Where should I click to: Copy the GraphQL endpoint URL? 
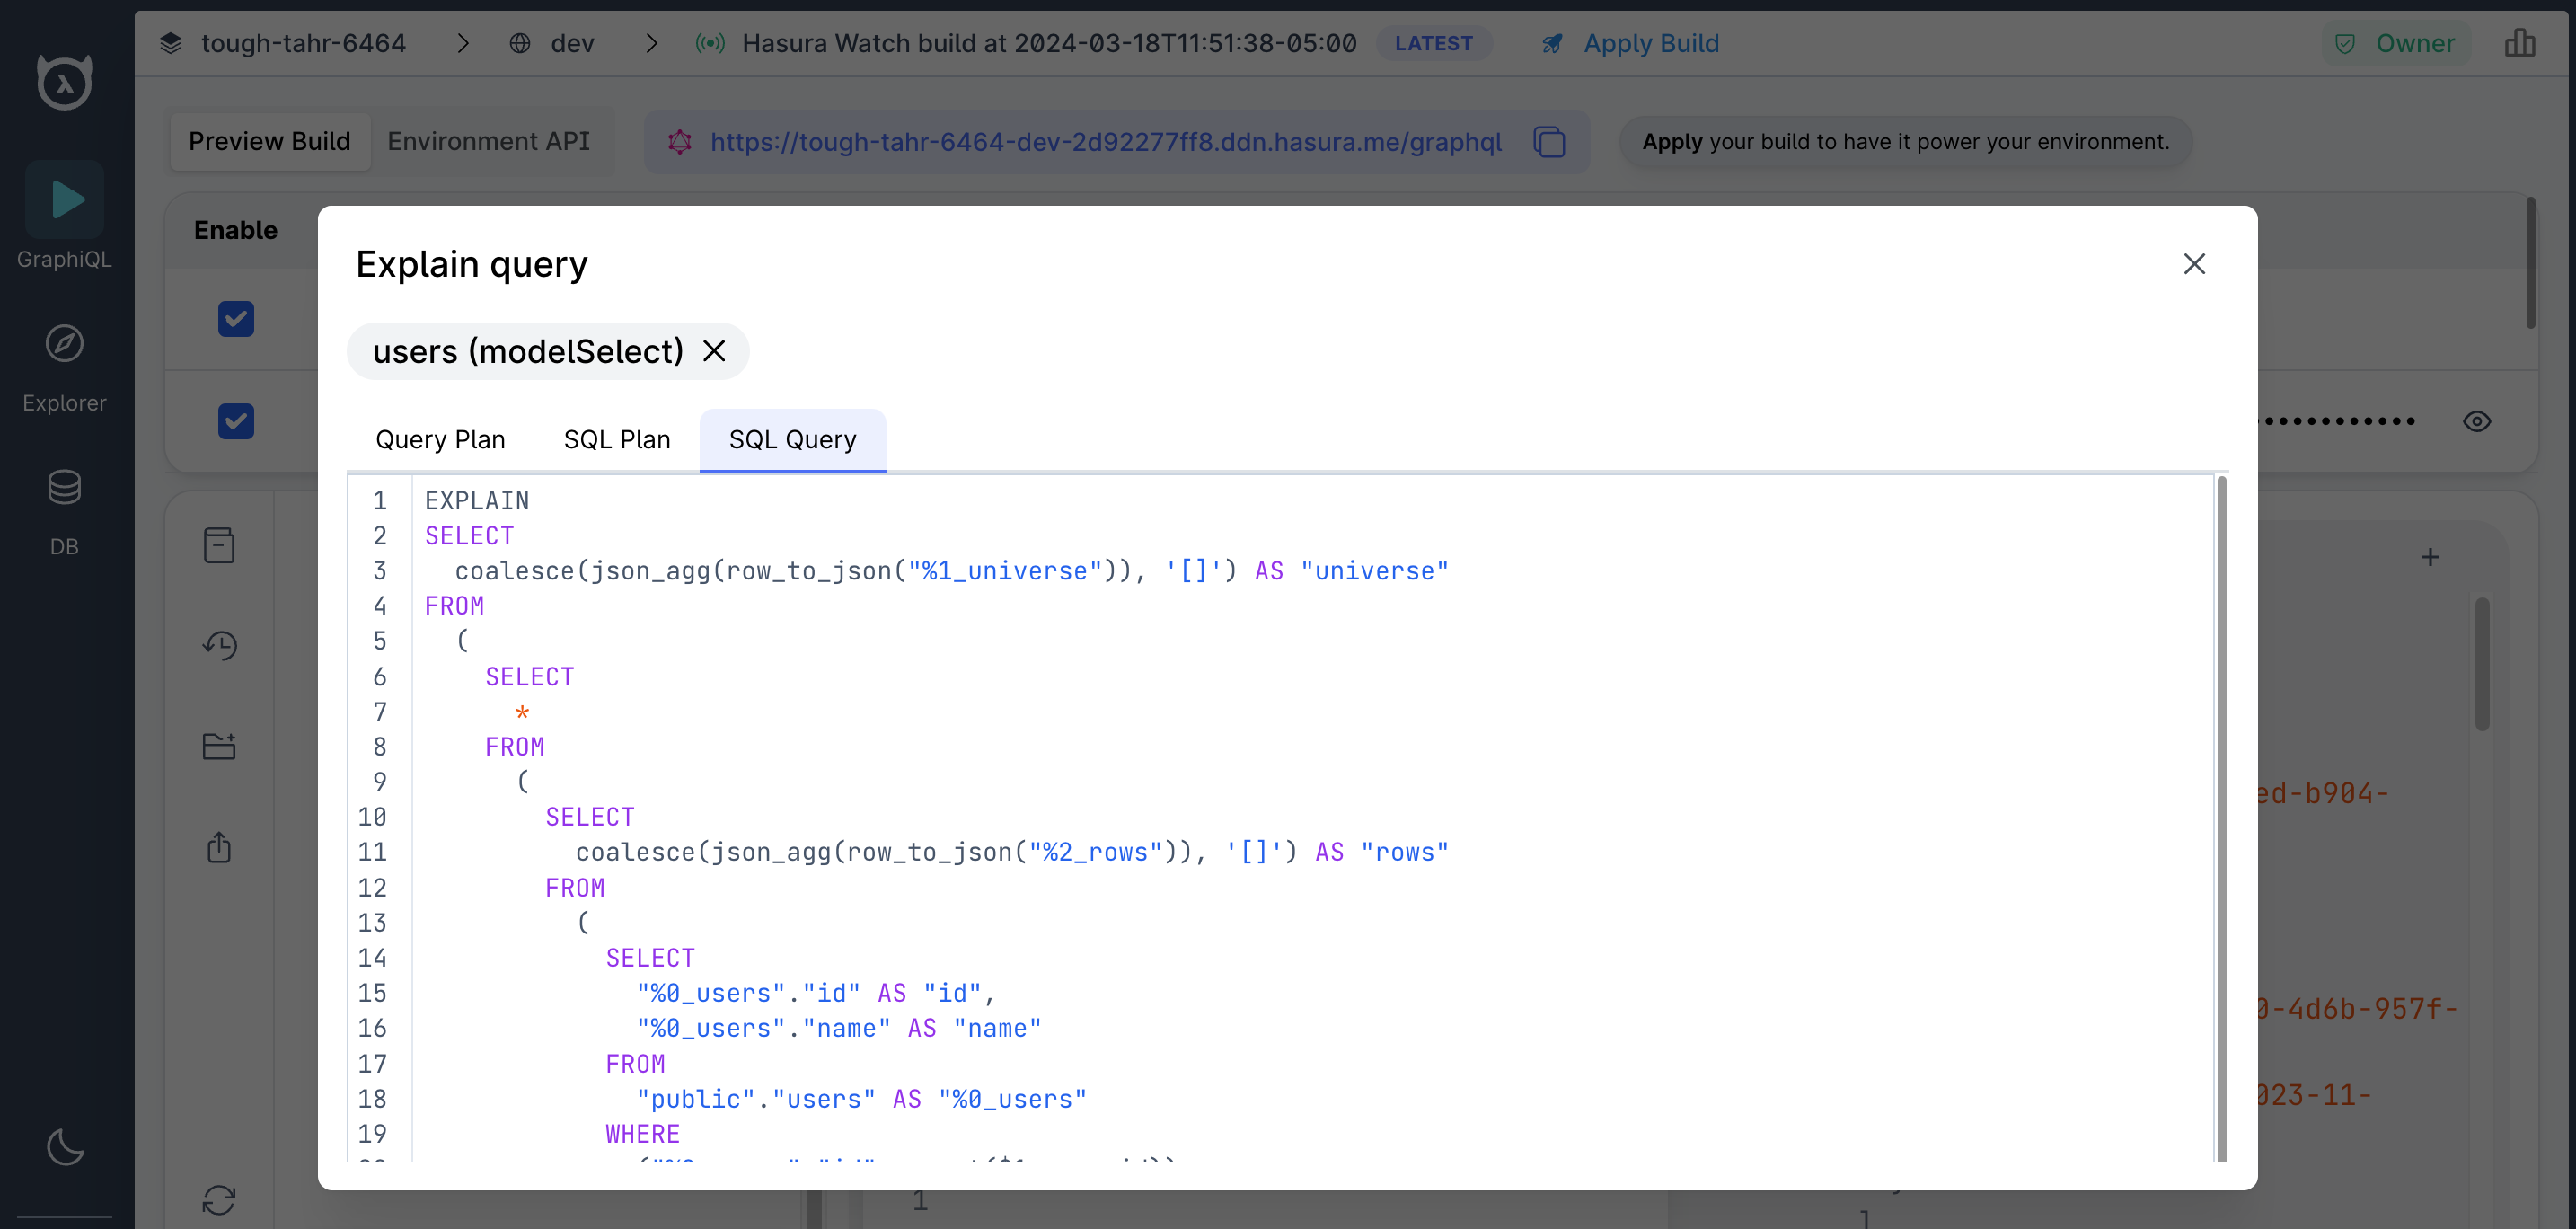coord(1550,142)
